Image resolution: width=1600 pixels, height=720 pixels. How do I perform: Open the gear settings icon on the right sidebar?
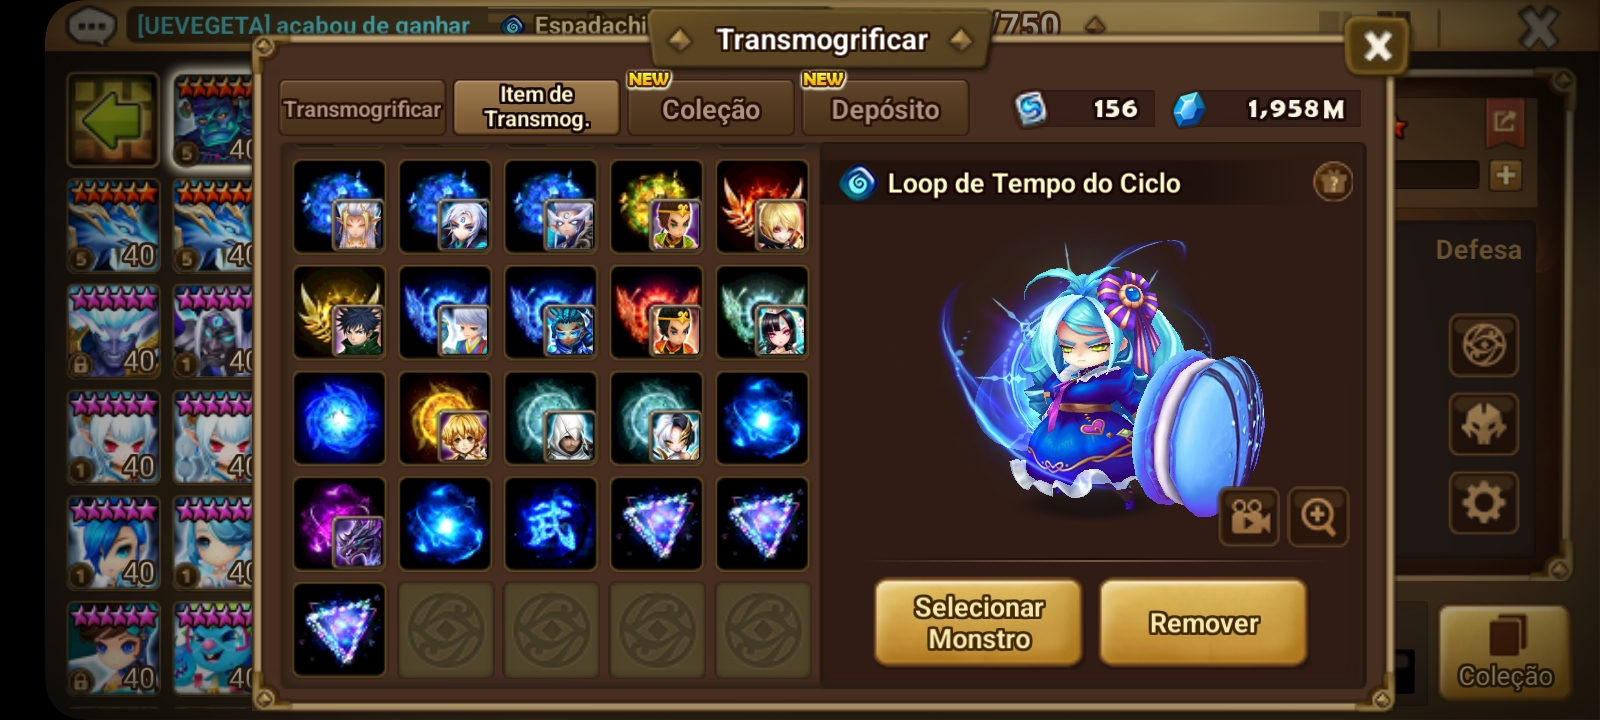[1484, 502]
